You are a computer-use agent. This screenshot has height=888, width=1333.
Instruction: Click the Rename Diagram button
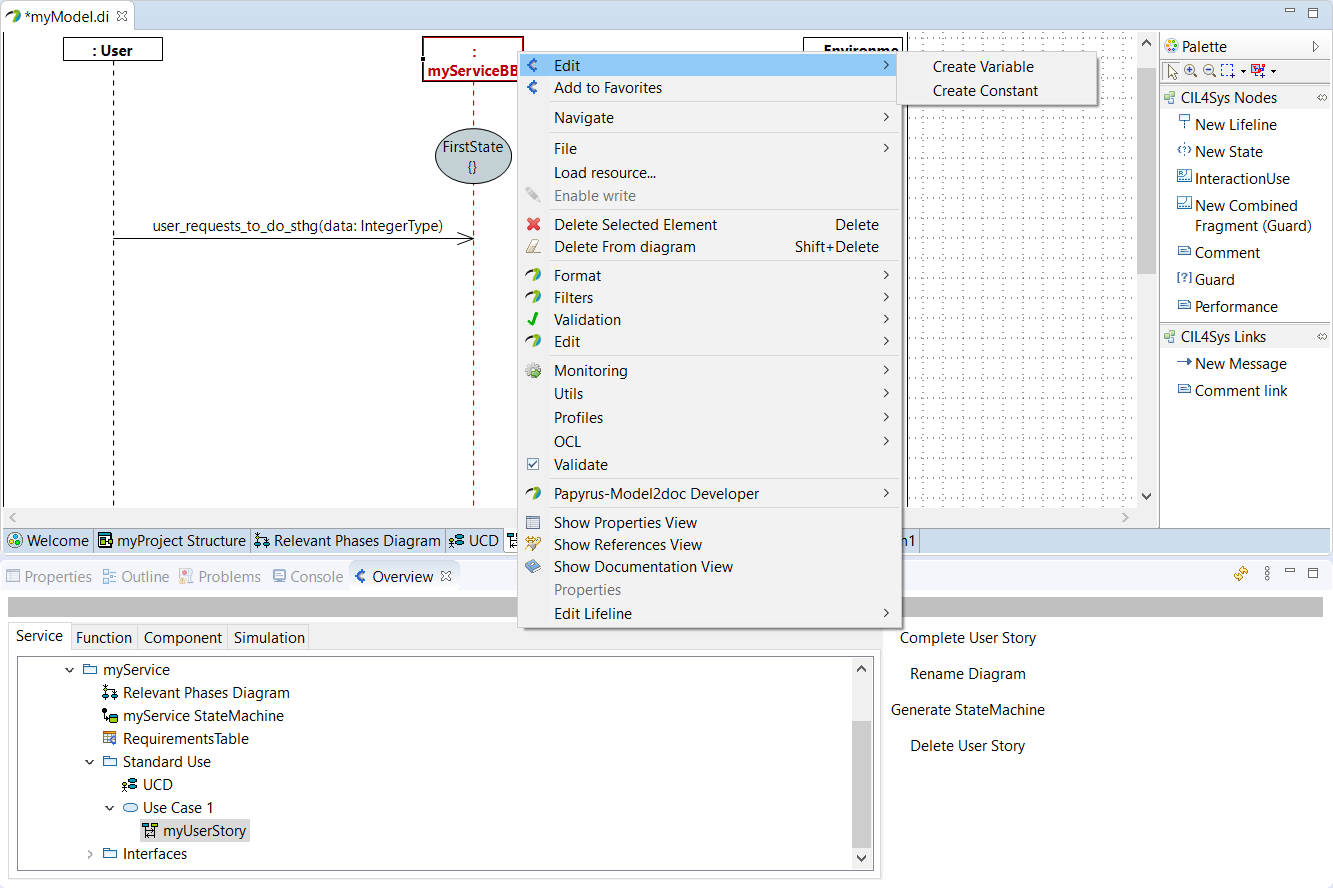point(968,674)
